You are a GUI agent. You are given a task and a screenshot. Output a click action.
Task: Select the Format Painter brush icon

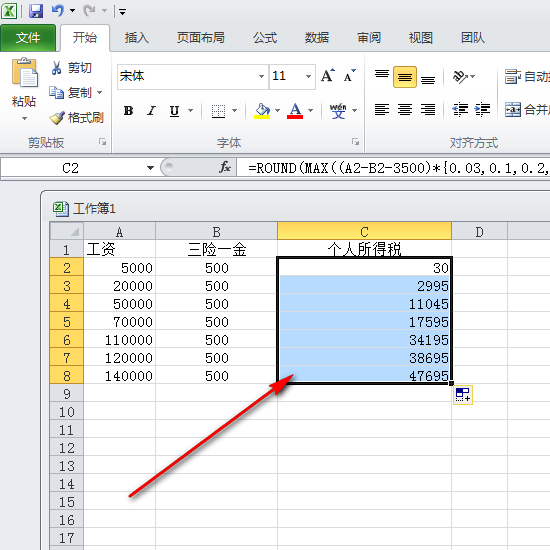click(57, 118)
